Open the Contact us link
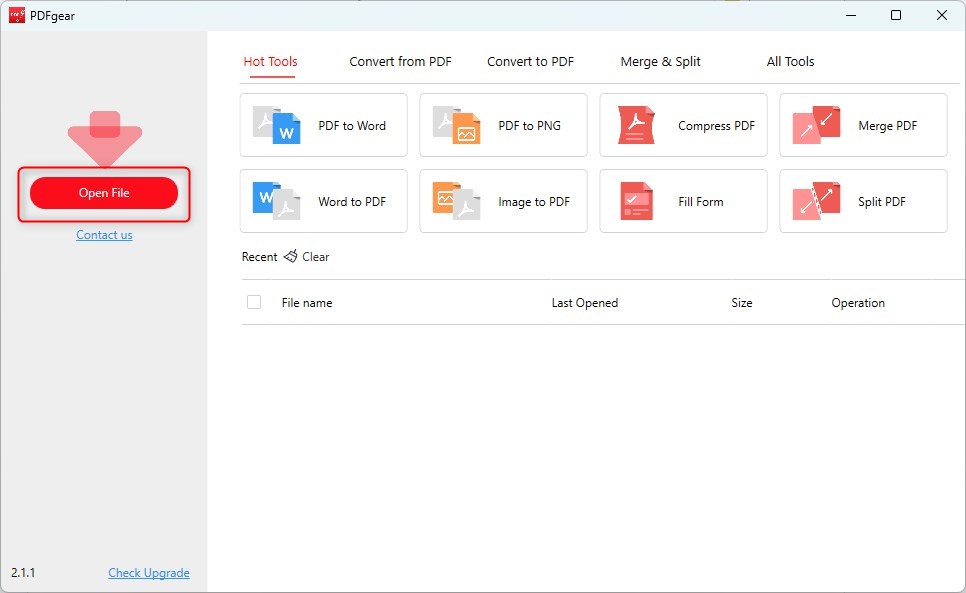The image size is (966, 593). 104,234
